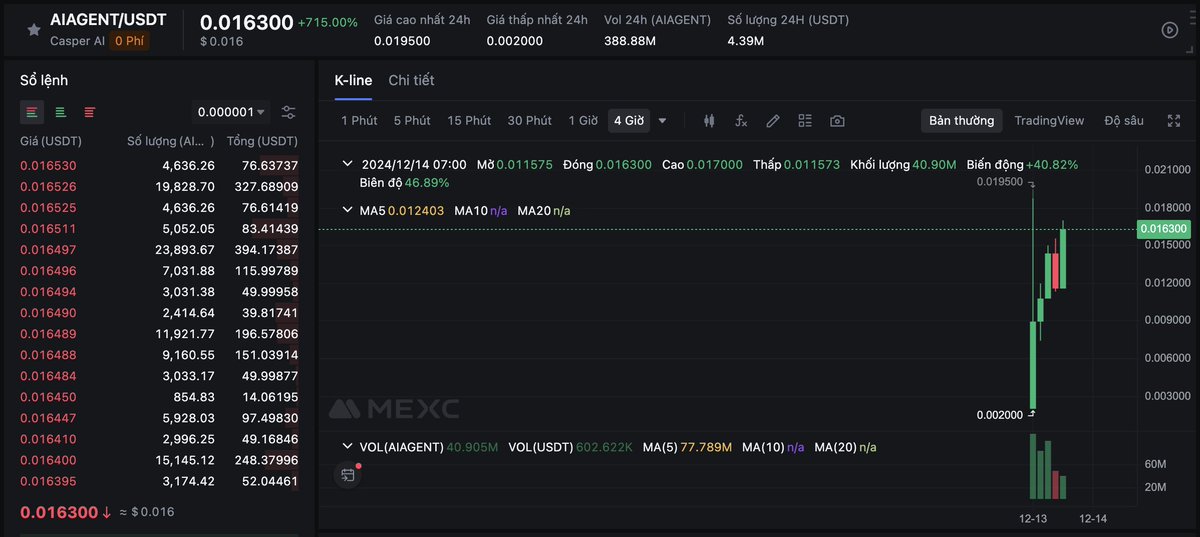Viewport: 1200px width, 537px height.
Task: Click the Số lượng 24H (USDT) value 4.39M
Action: (x=746, y=41)
